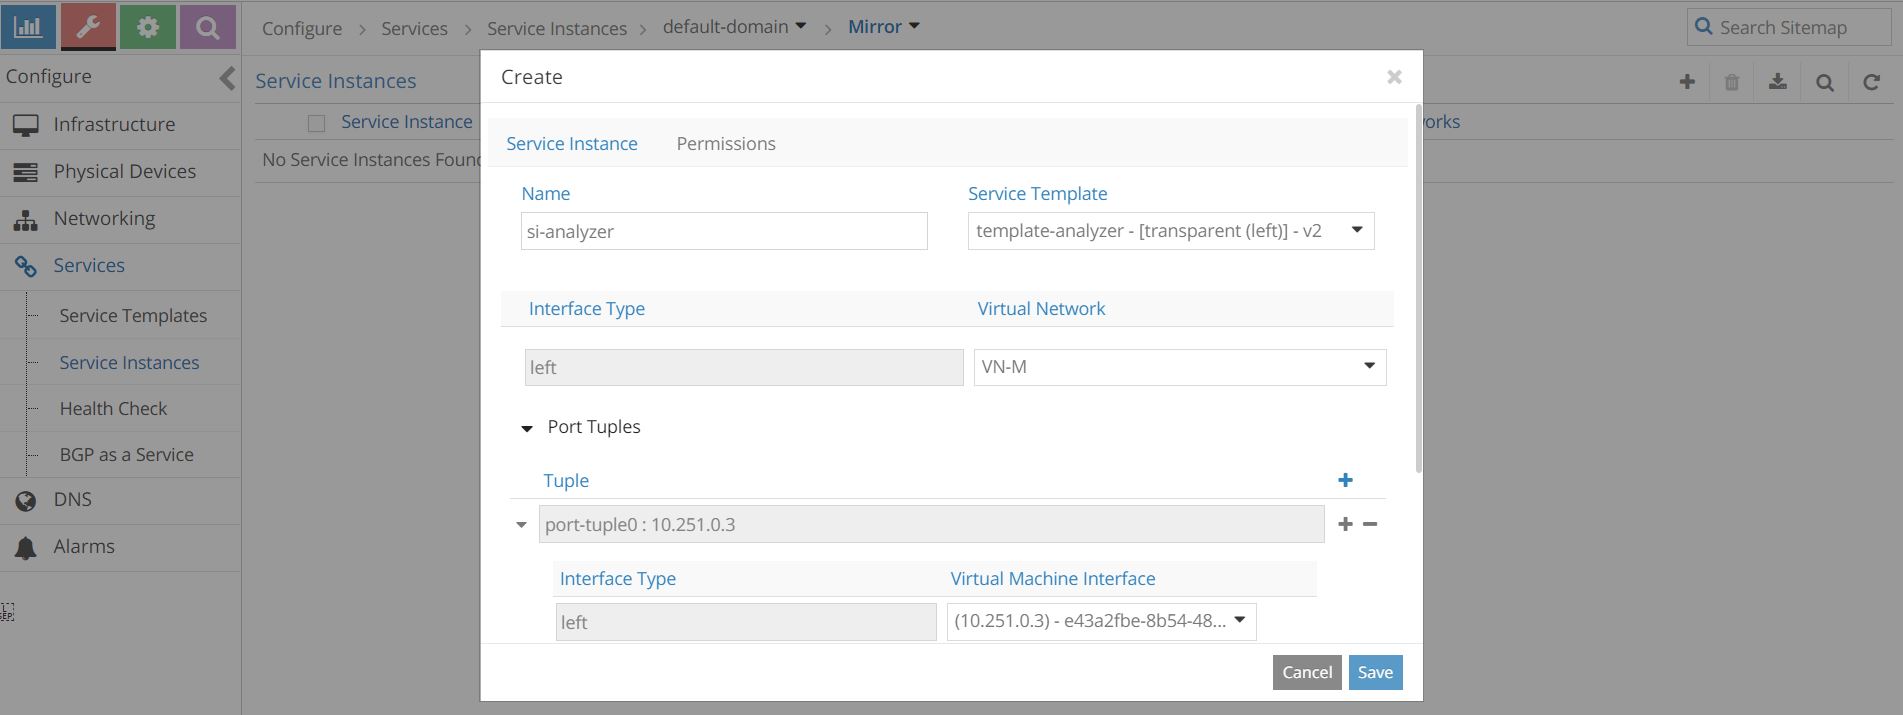The width and height of the screenshot is (1903, 715).
Task: Open the Service Template dropdown
Action: 1171,231
